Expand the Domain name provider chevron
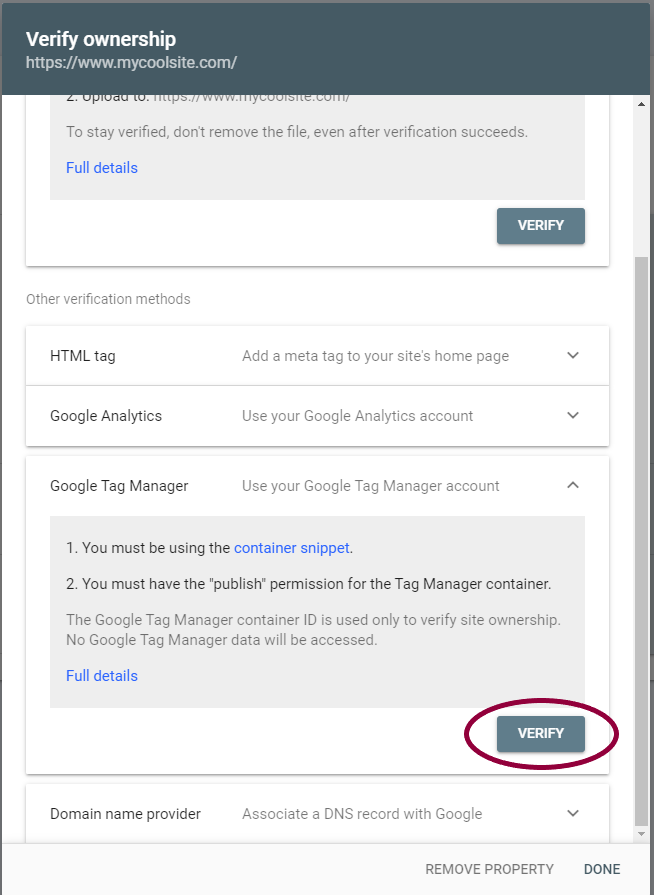This screenshot has width=654, height=895. 573,813
